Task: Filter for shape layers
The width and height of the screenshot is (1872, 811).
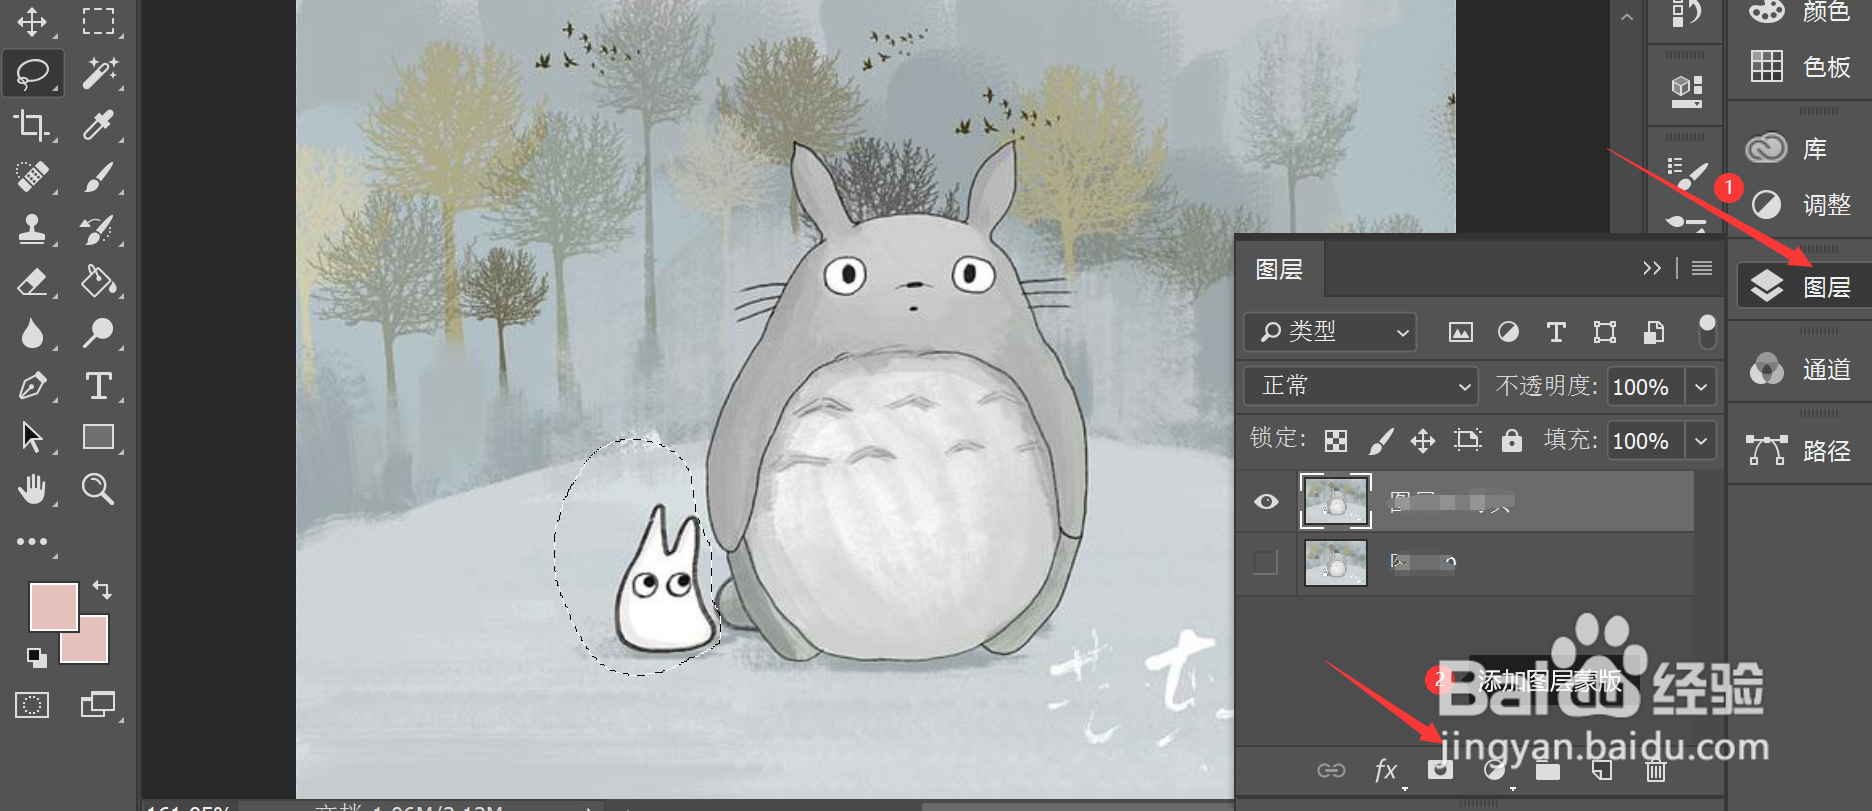Action: 1605,332
